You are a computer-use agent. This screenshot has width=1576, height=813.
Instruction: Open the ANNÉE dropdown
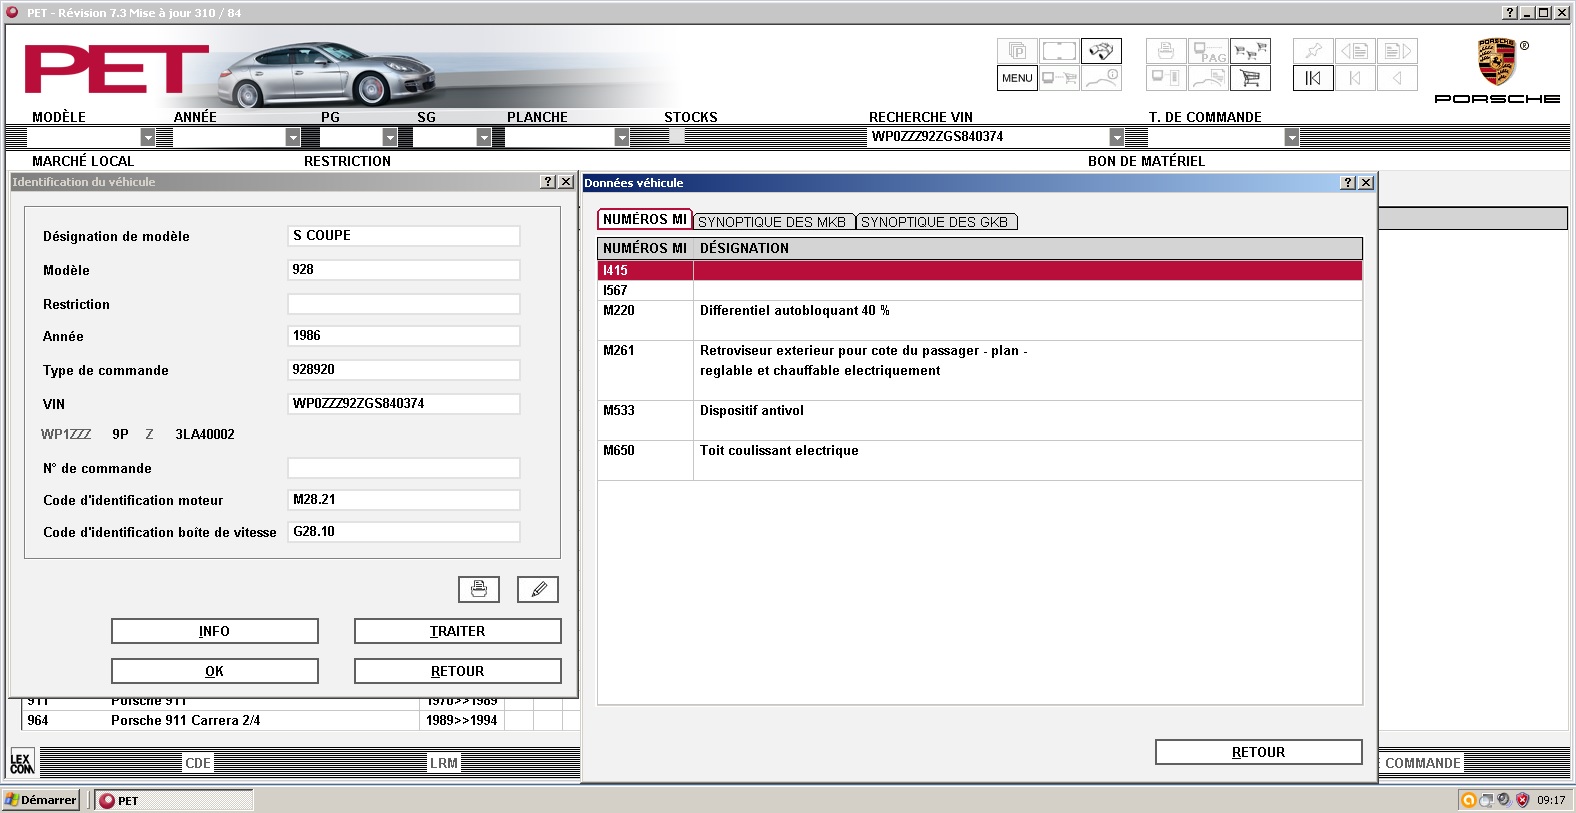coord(293,137)
